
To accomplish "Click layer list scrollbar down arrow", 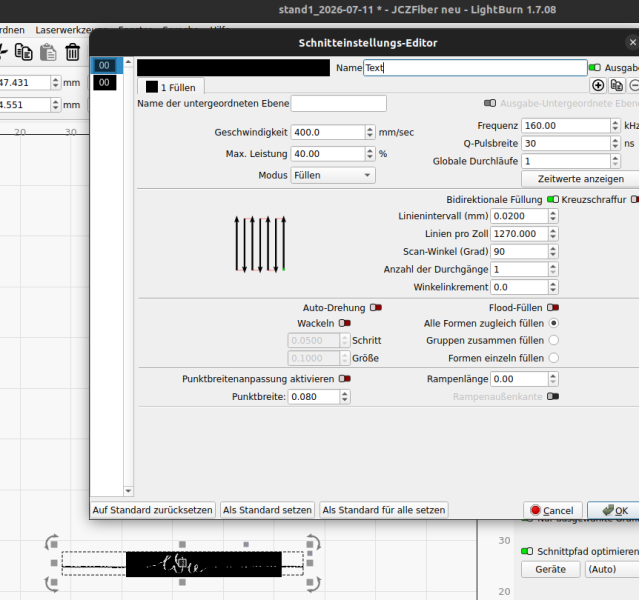I will point(128,491).
